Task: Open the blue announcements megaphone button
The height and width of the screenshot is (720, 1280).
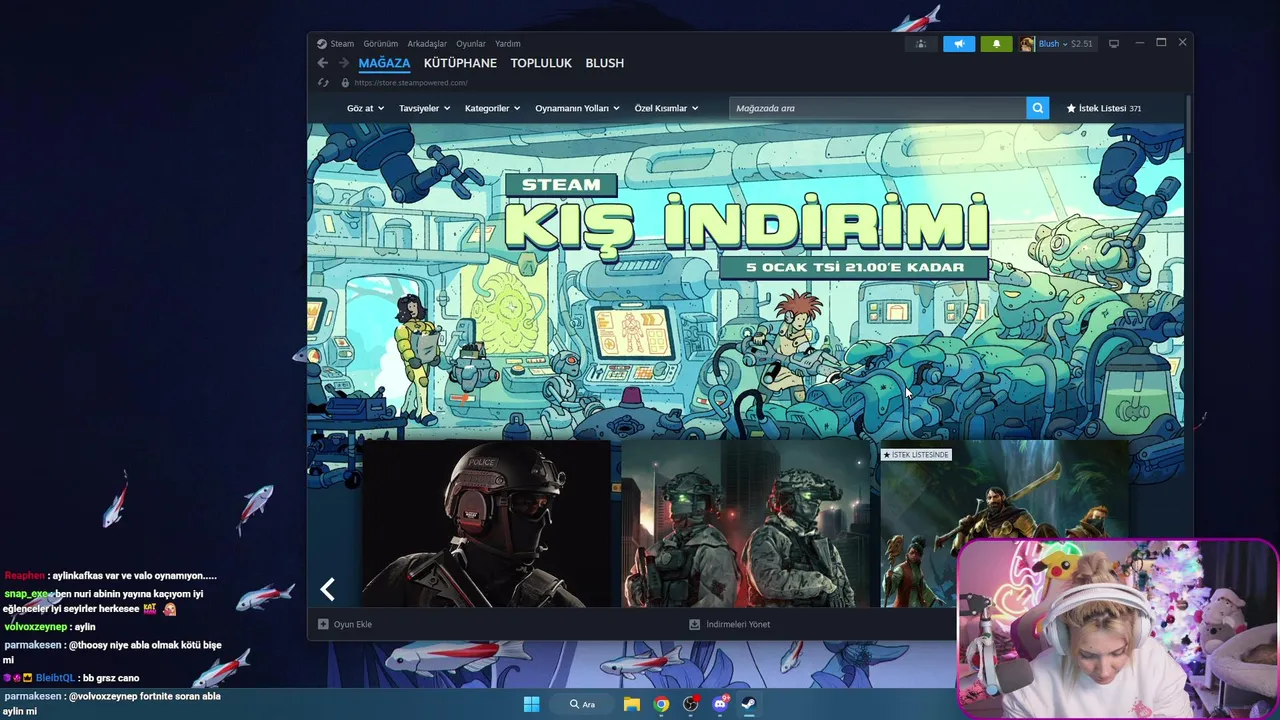Action: point(959,44)
